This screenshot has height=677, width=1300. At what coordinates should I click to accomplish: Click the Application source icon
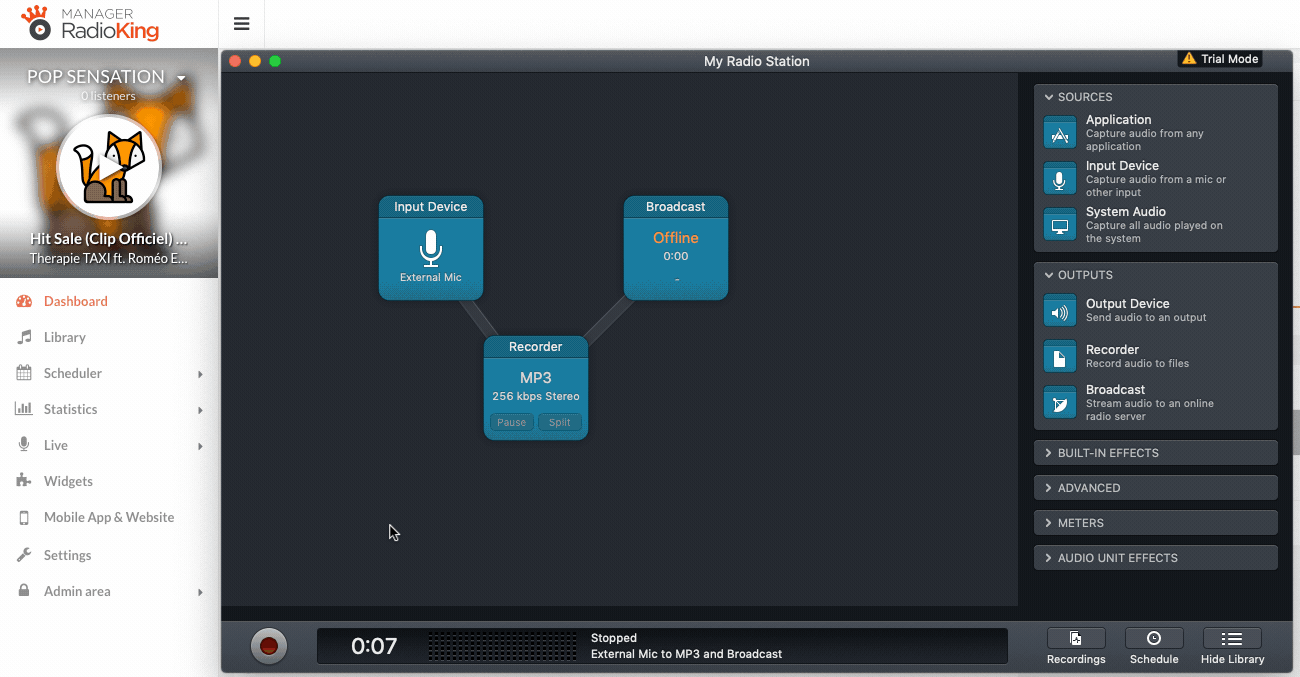pyautogui.click(x=1059, y=133)
